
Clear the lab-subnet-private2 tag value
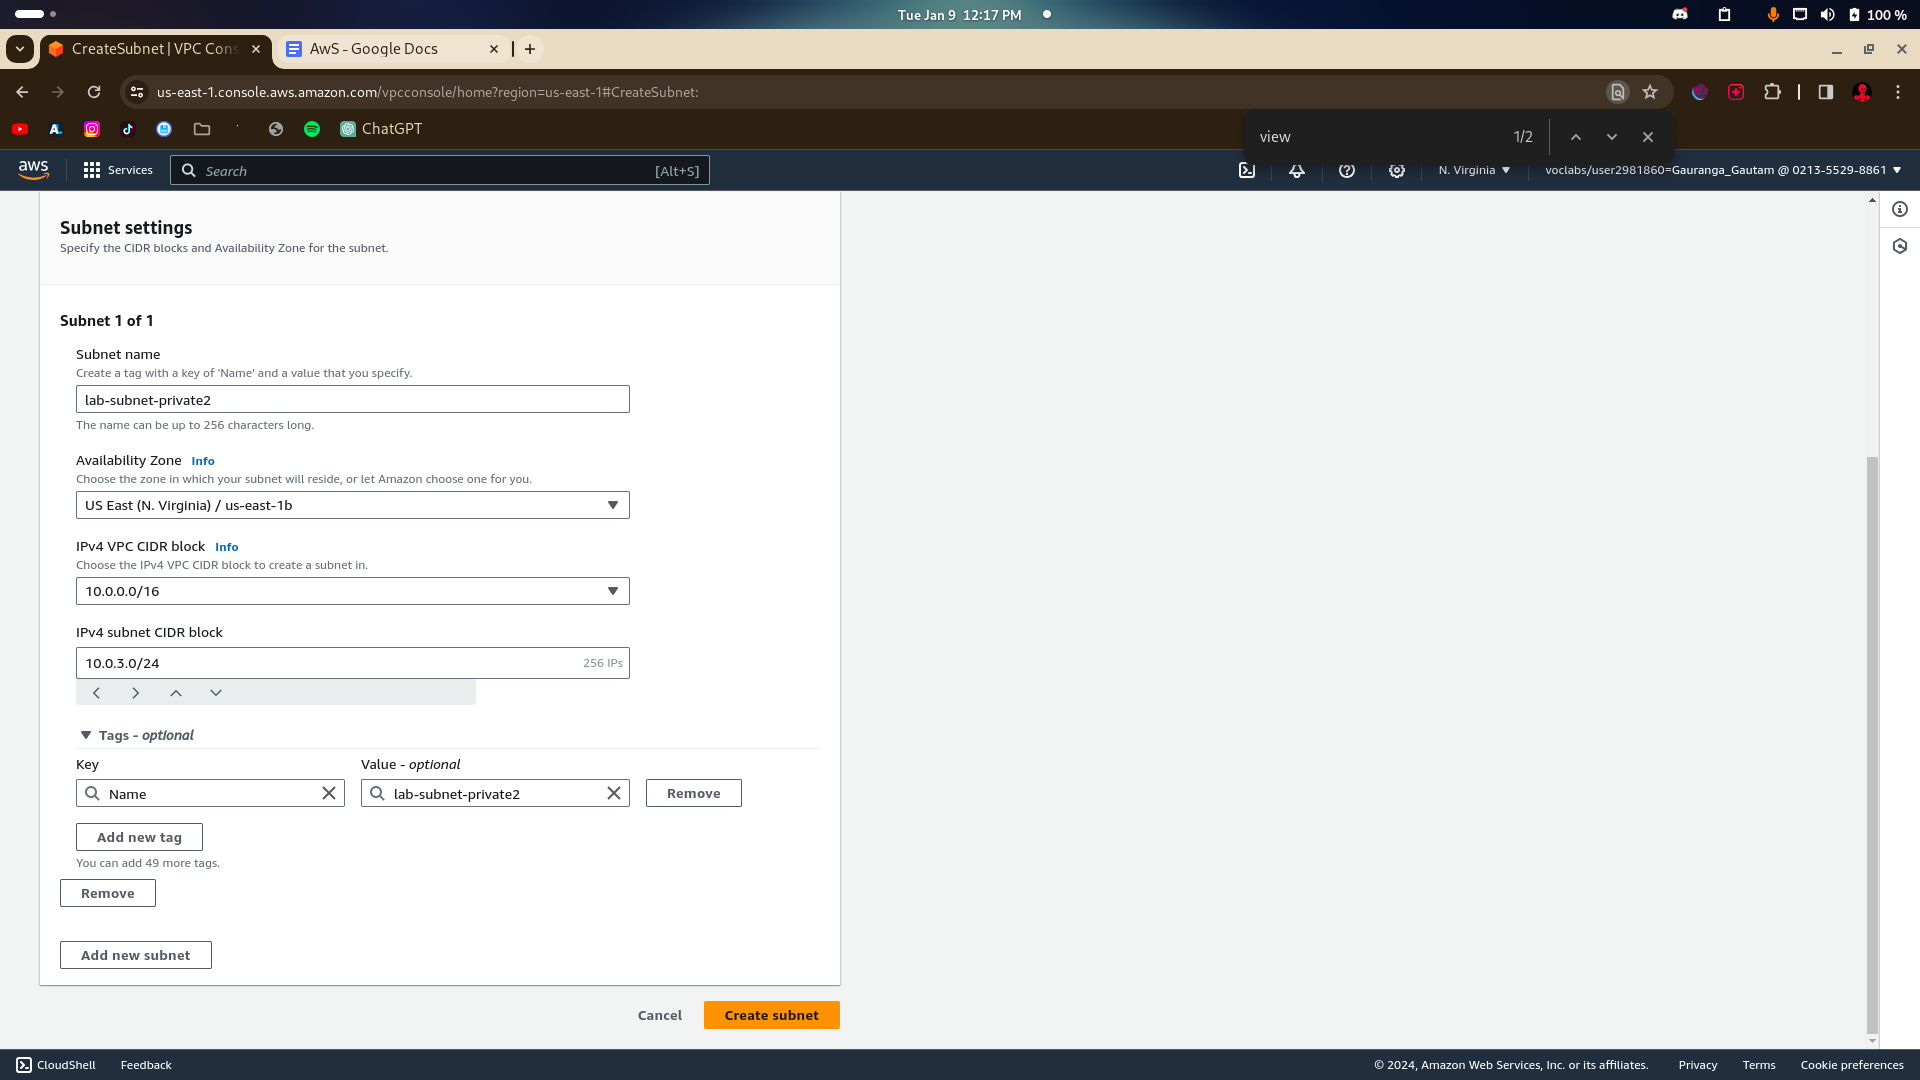pyautogui.click(x=614, y=793)
